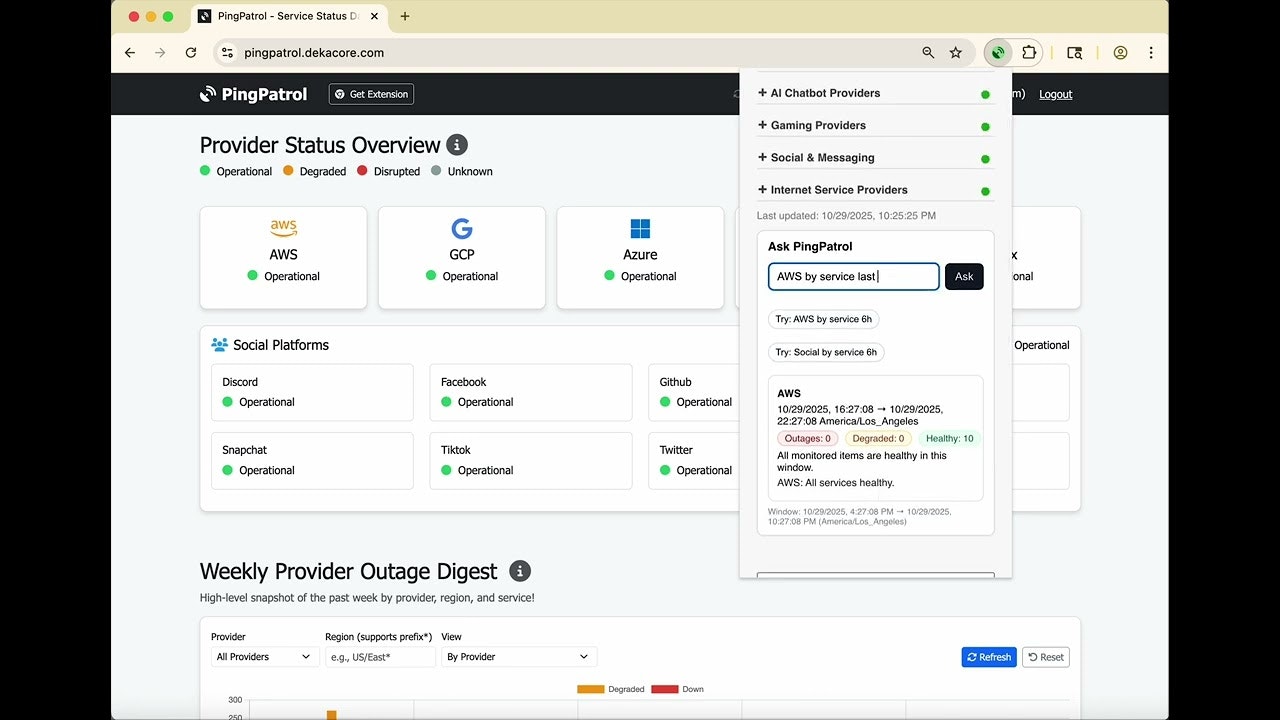
Task: Open a new browser tab
Action: pos(405,16)
